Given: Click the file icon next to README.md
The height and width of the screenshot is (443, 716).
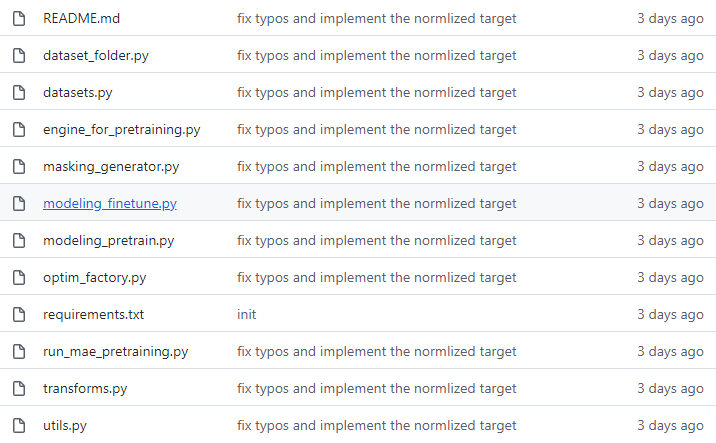Looking at the screenshot, I should pyautogui.click(x=18, y=18).
